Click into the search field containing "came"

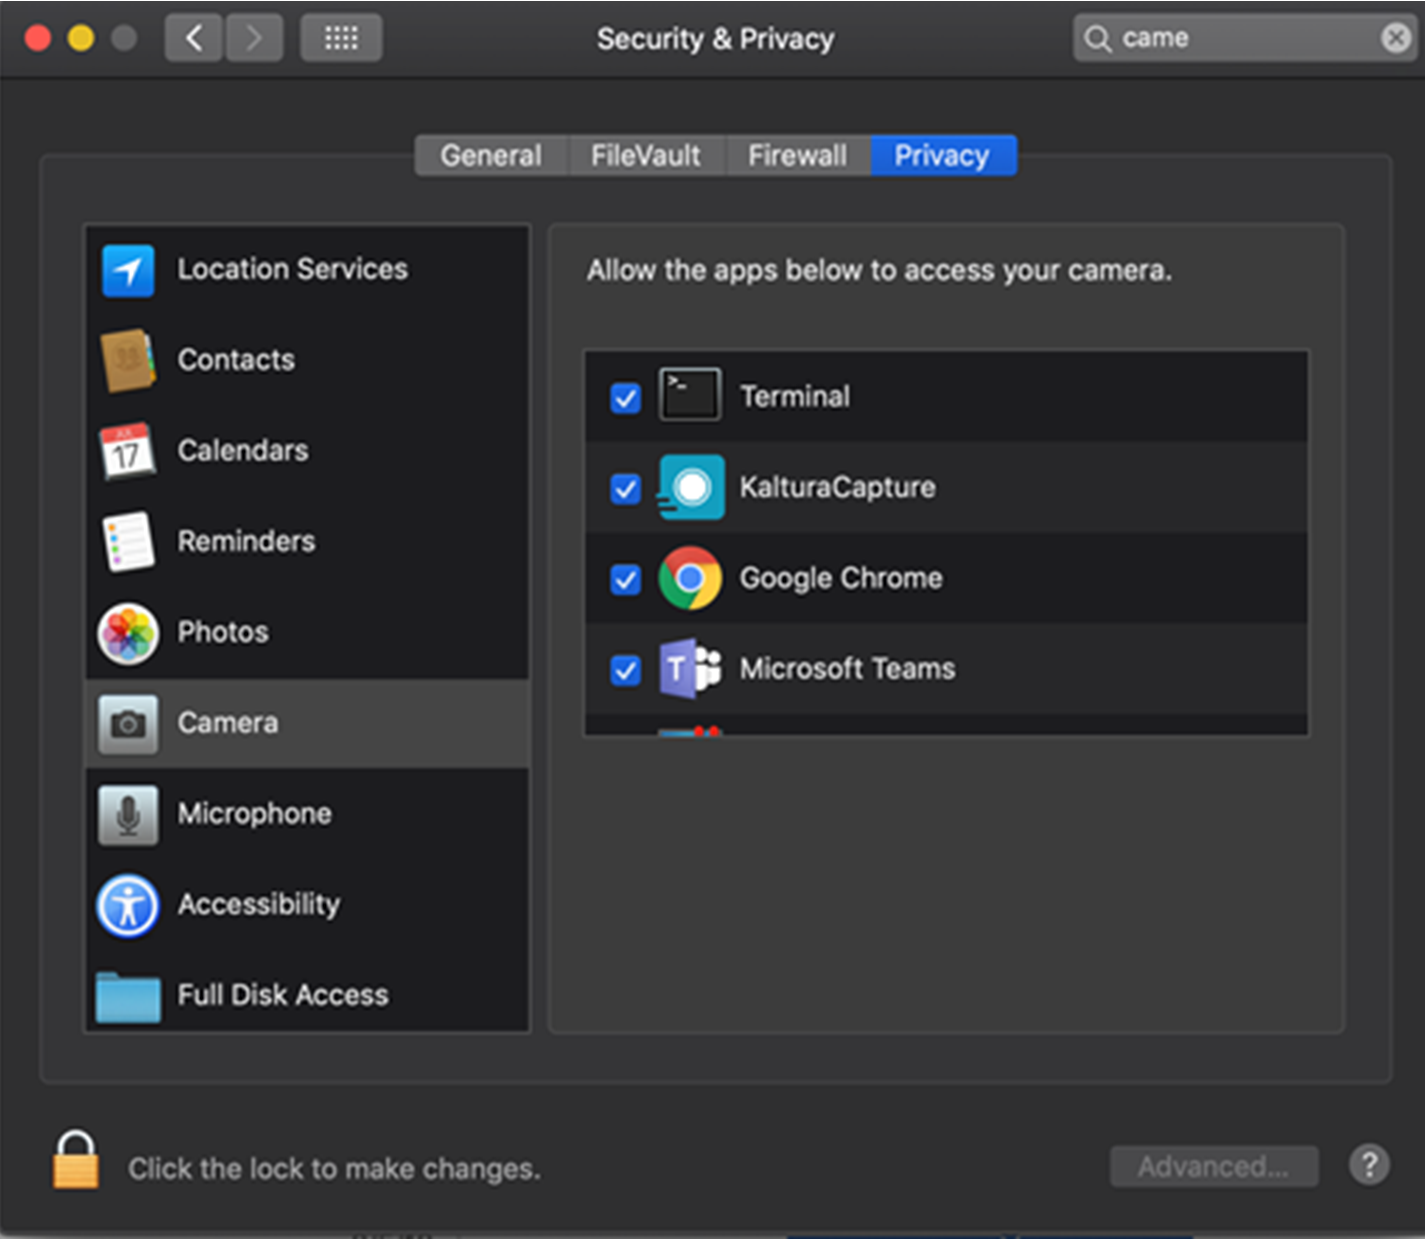point(1245,38)
